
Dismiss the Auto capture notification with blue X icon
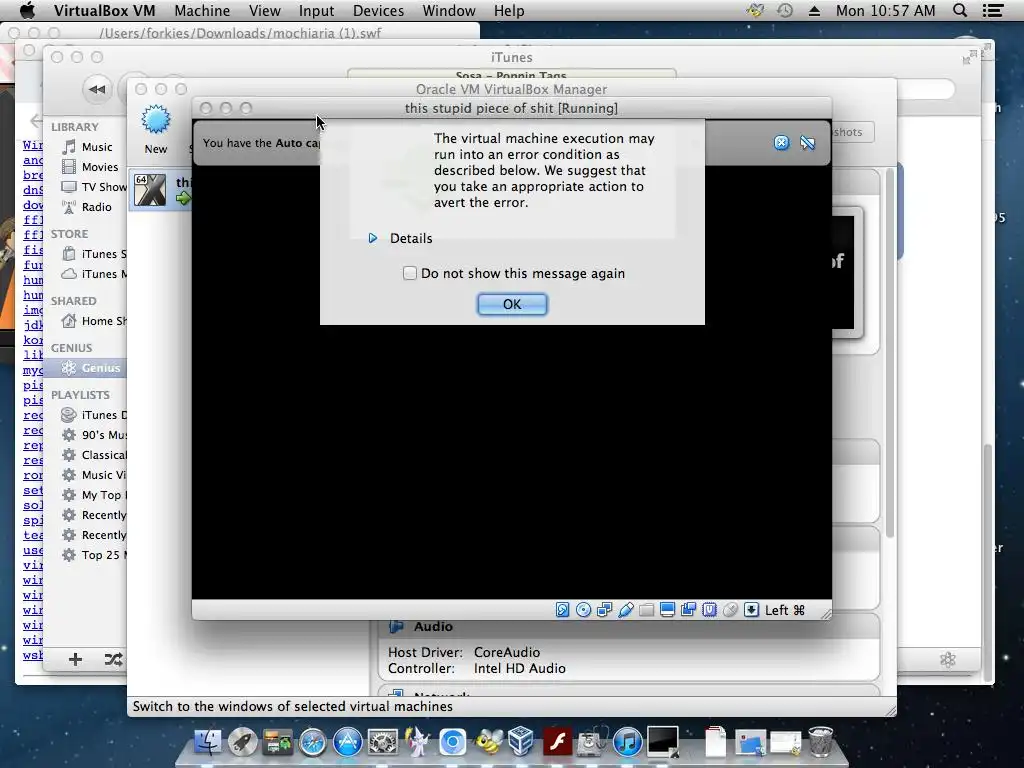click(781, 142)
